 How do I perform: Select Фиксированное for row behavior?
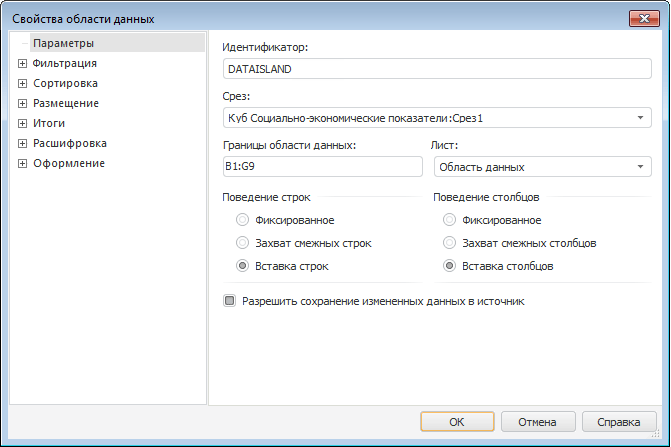coord(242,220)
